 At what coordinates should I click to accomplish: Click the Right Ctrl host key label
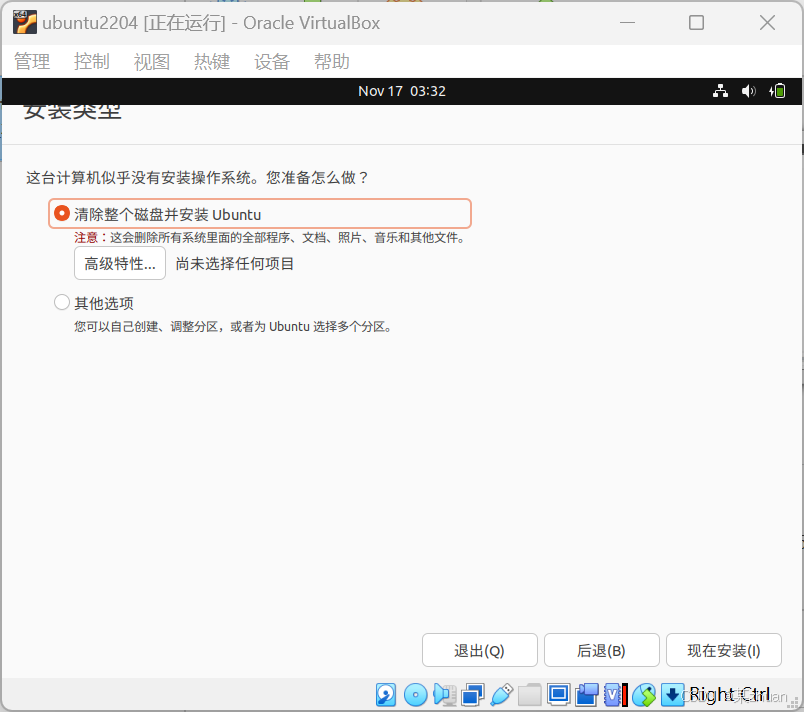pyautogui.click(x=730, y=695)
